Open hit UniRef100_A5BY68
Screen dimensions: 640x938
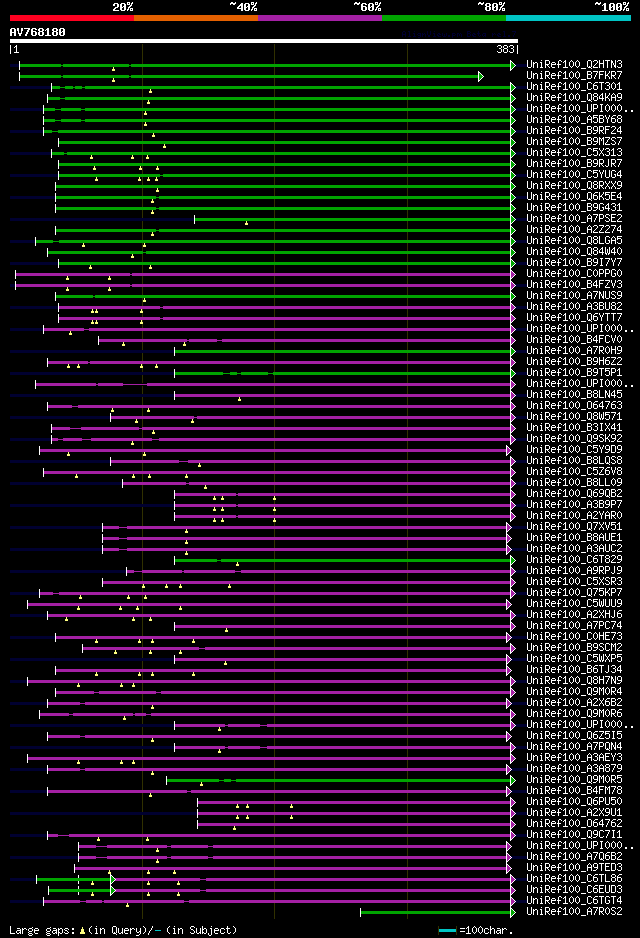574,120
